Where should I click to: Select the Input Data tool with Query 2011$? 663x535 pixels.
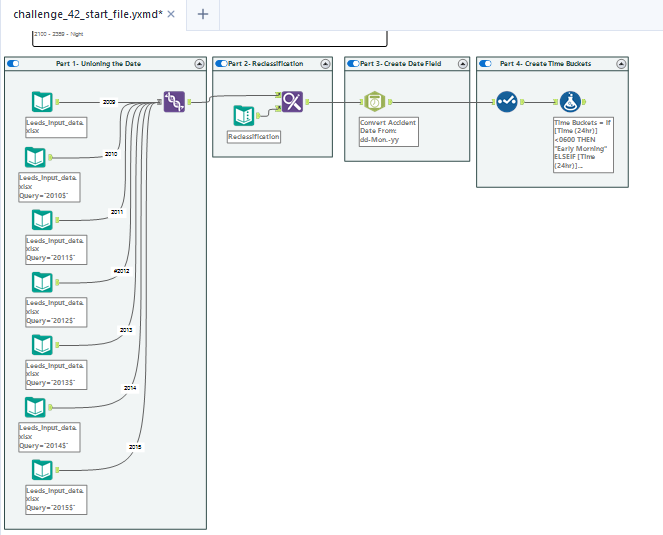pos(42,220)
